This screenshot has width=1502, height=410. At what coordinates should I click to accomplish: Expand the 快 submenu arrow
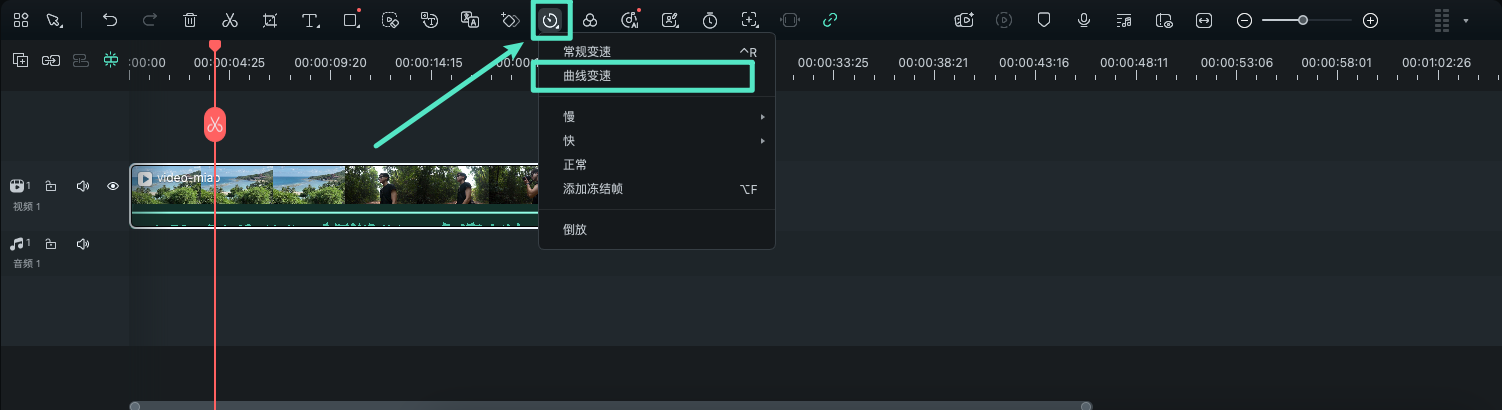763,141
